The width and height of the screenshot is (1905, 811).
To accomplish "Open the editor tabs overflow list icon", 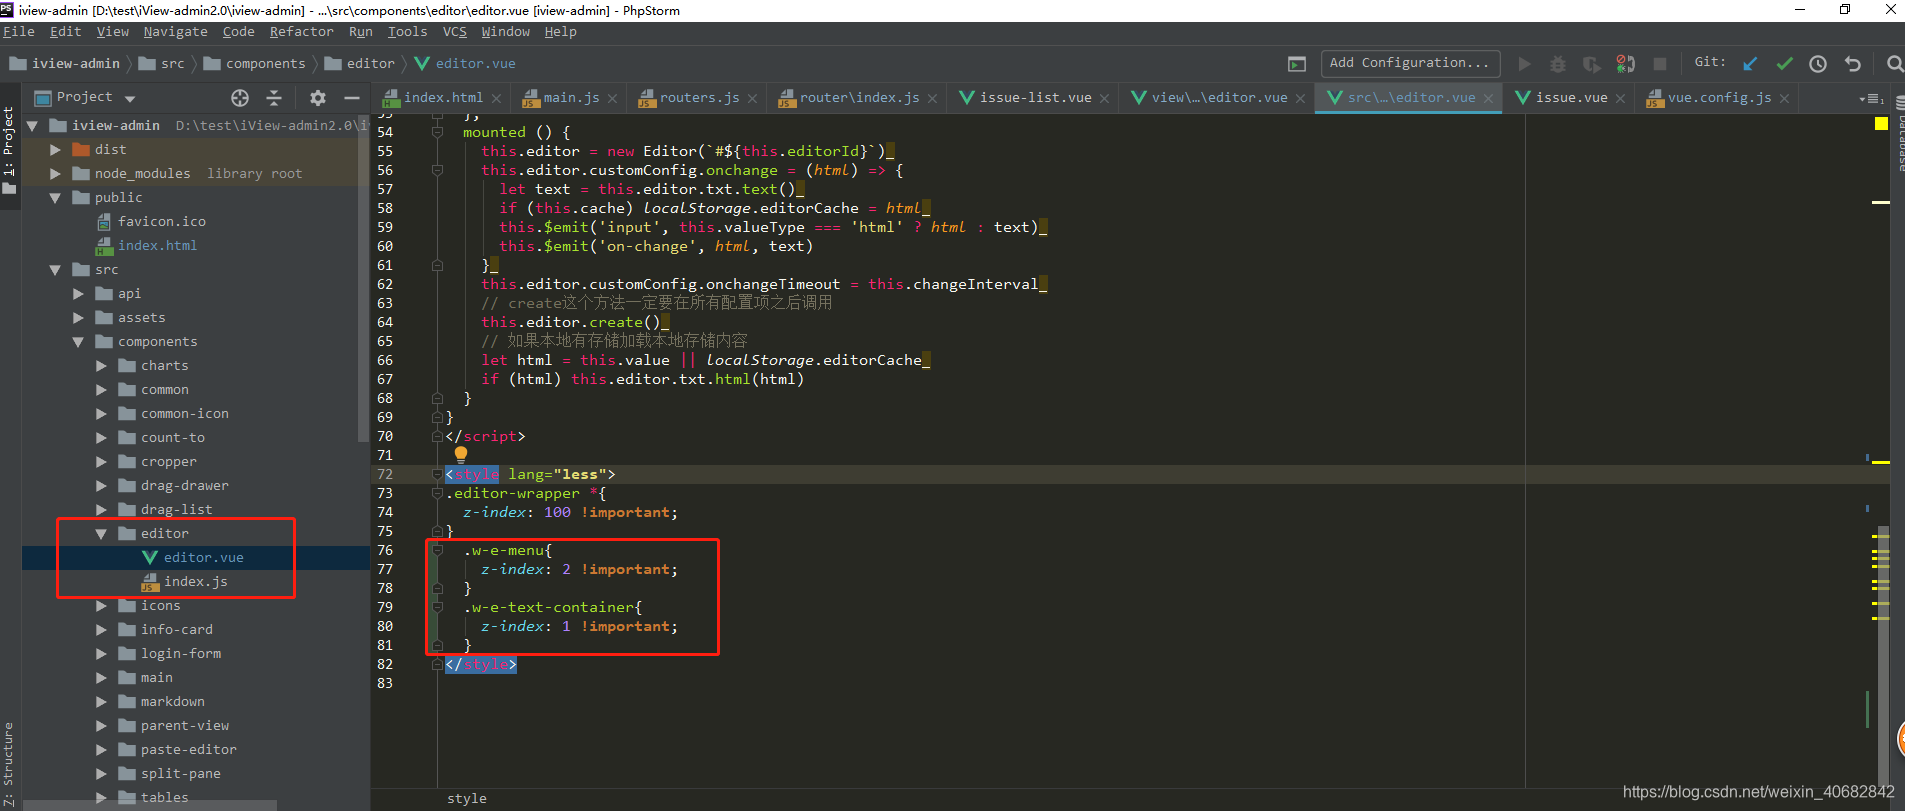I will point(1871,98).
